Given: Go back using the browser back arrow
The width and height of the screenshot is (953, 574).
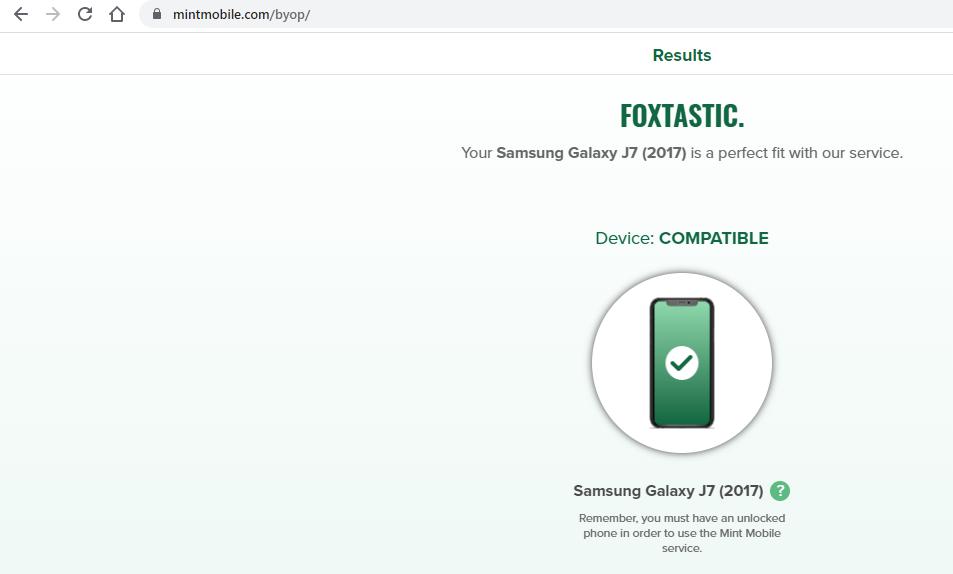Looking at the screenshot, I should [x=21, y=14].
